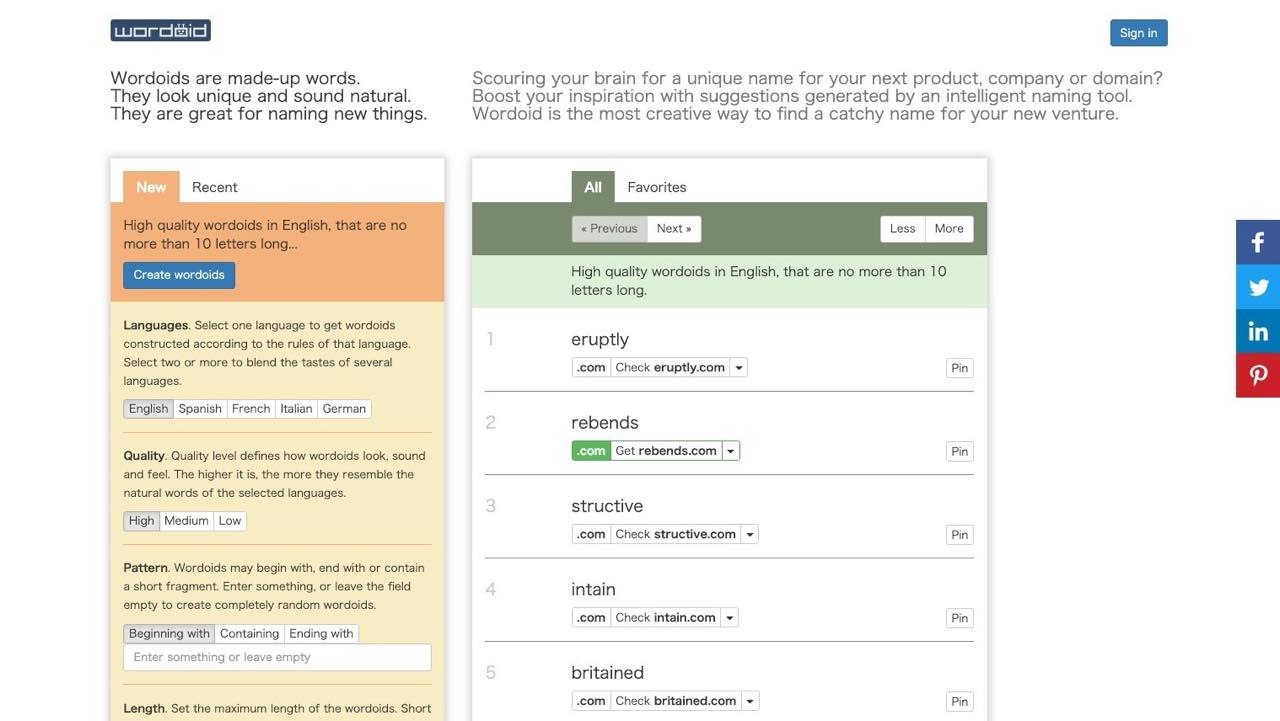This screenshot has width=1280, height=721.
Task: Click the Sign in button
Action: click(1138, 33)
